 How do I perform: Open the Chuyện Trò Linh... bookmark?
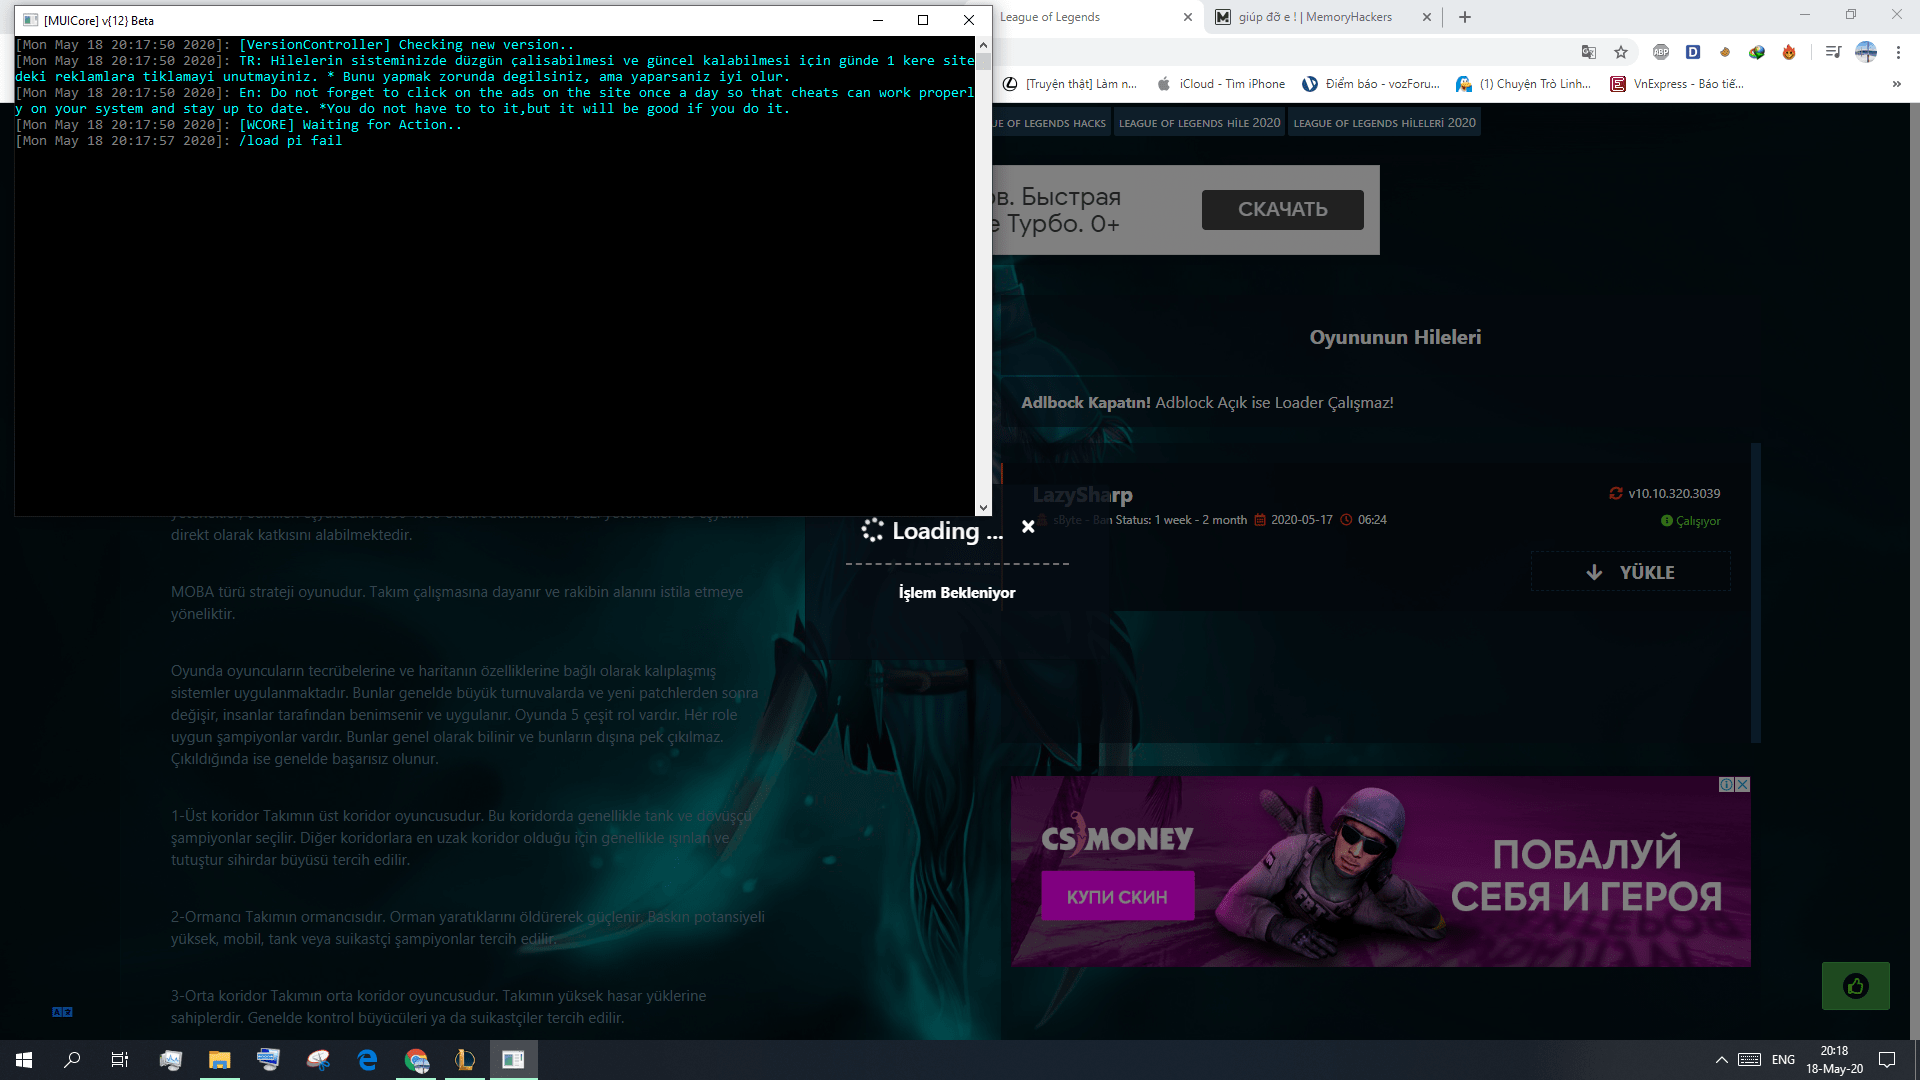click(1523, 84)
